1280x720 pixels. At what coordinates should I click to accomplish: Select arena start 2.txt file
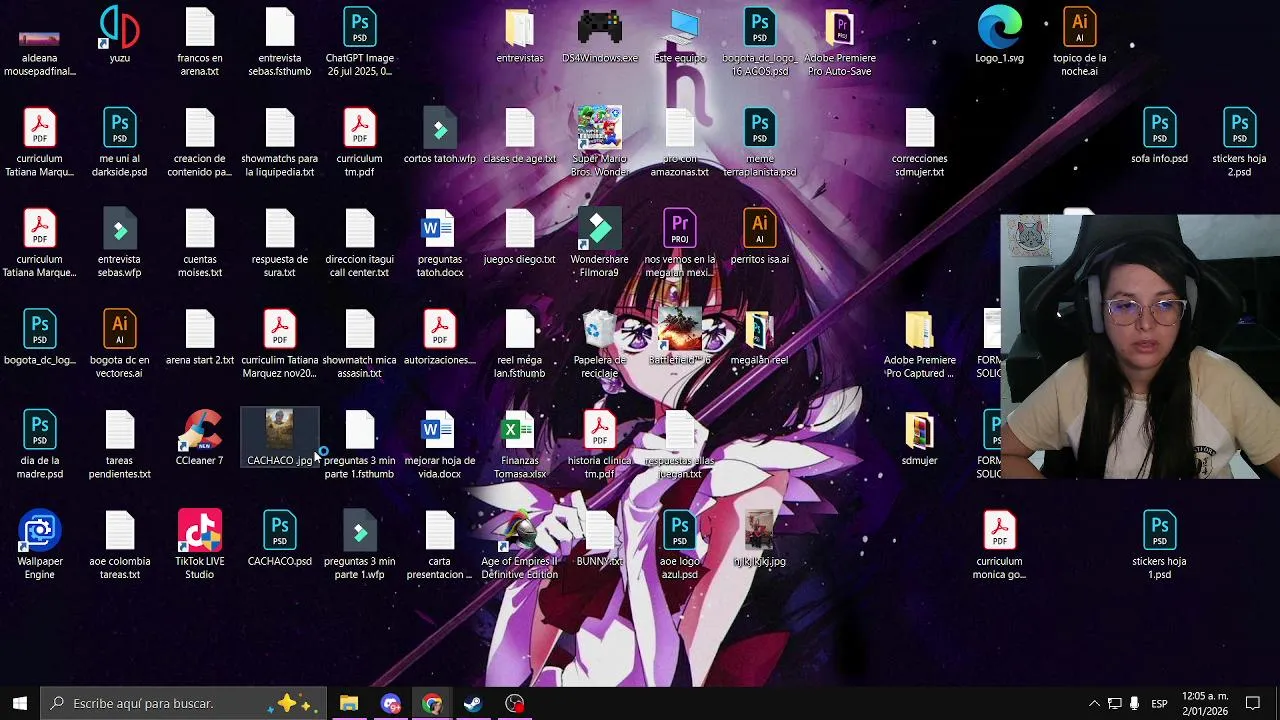(199, 337)
